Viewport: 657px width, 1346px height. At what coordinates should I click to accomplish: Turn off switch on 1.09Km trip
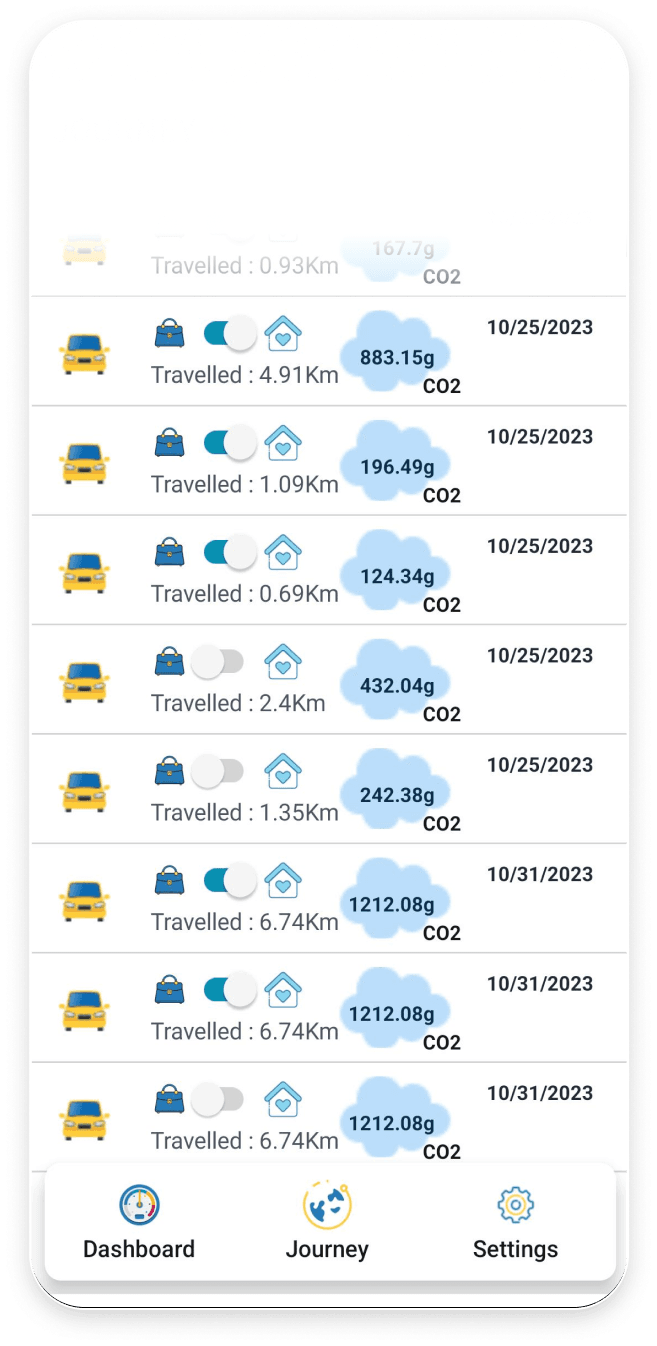coord(229,443)
